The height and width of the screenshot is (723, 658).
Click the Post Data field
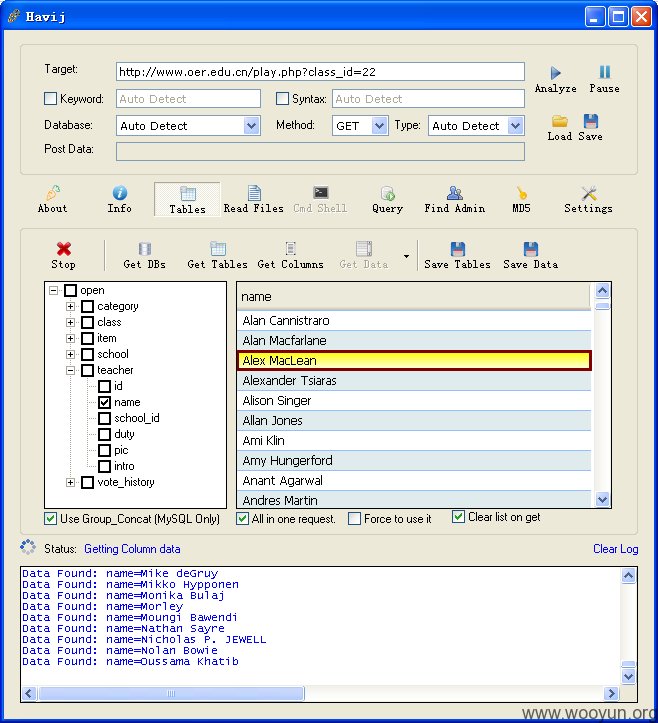(x=320, y=152)
